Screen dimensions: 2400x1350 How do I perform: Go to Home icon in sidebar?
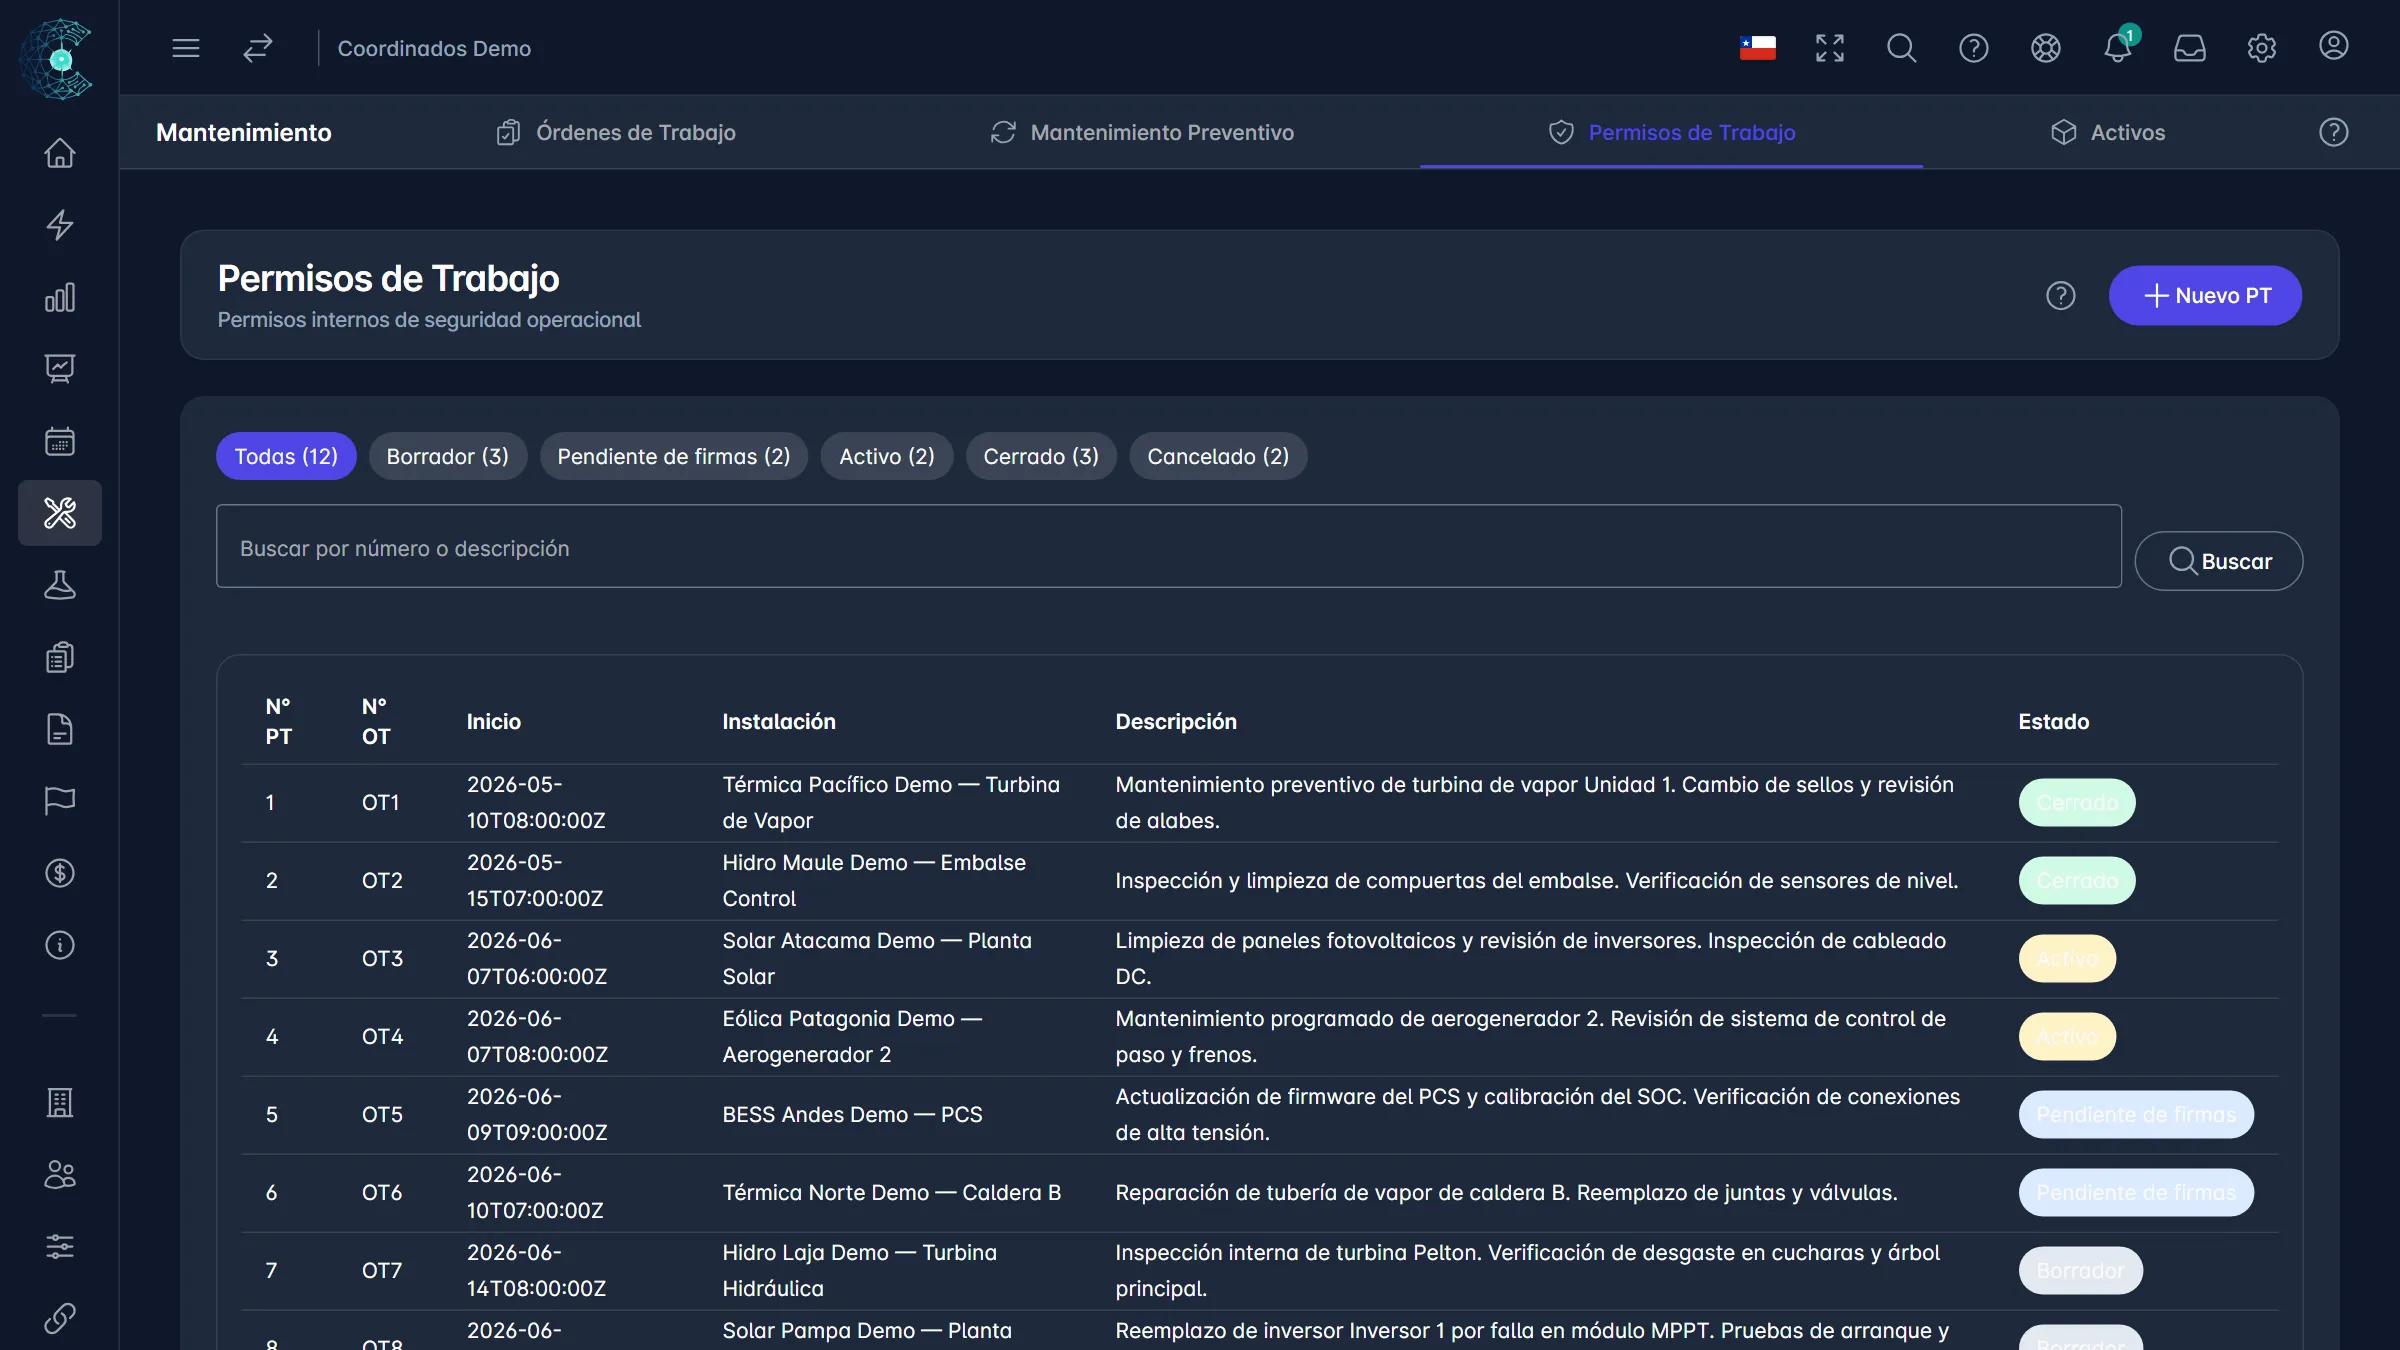[60, 153]
